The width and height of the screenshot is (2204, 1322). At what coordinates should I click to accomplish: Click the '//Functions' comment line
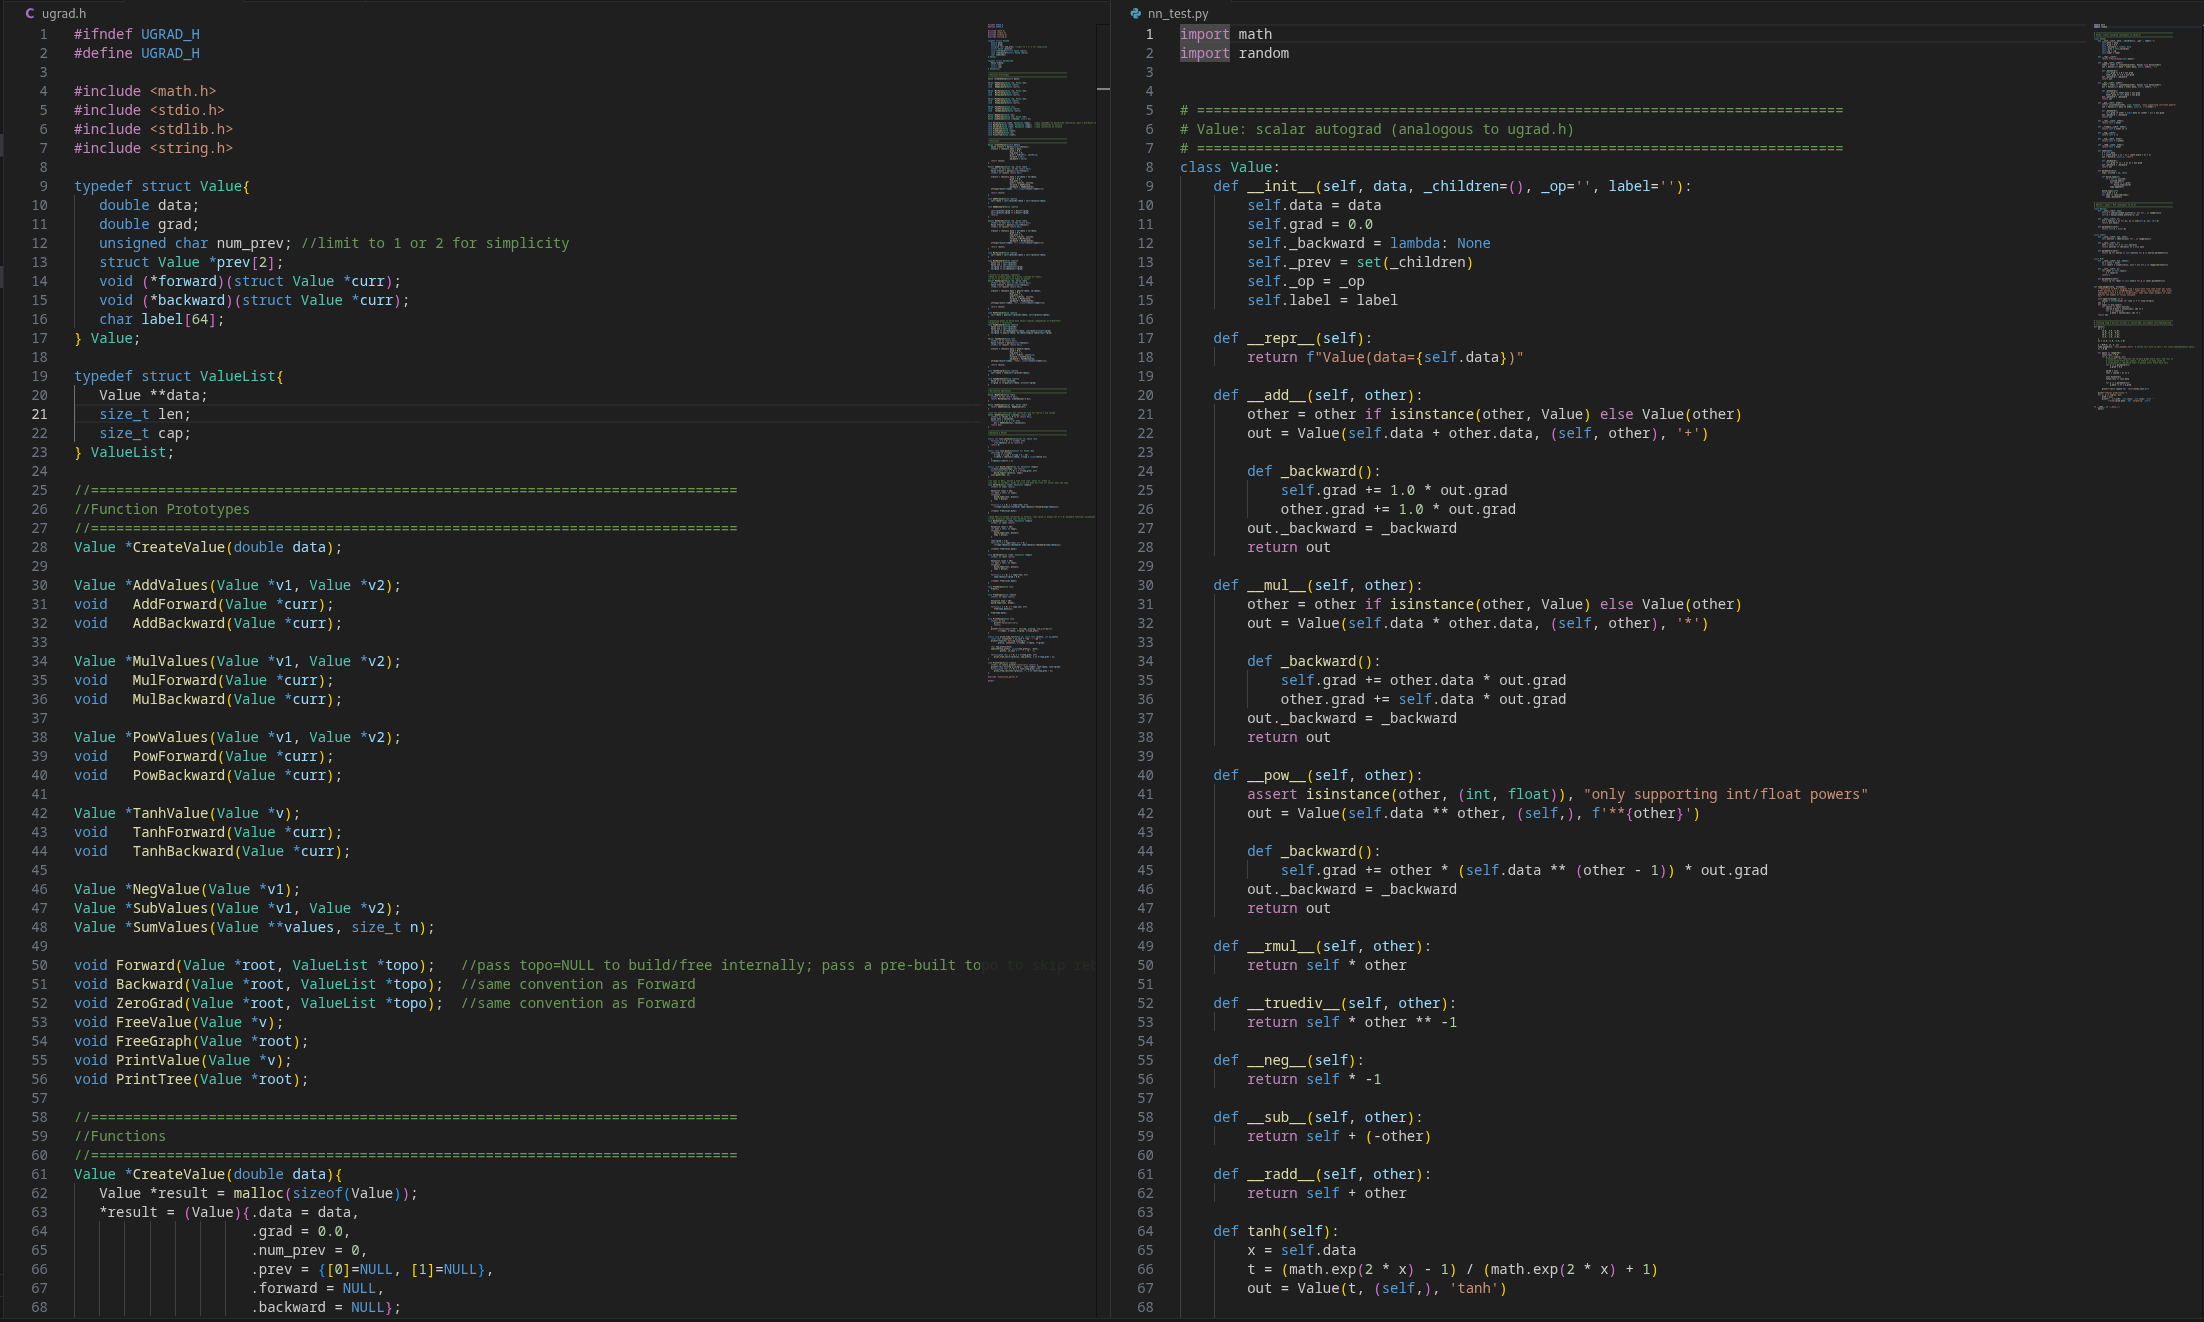(x=120, y=1136)
